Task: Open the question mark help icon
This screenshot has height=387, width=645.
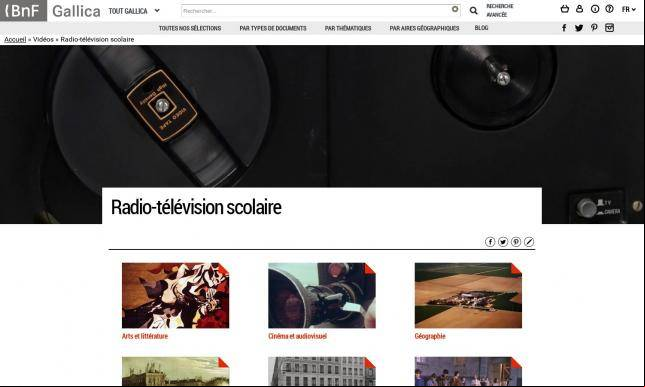Action: tap(610, 9)
